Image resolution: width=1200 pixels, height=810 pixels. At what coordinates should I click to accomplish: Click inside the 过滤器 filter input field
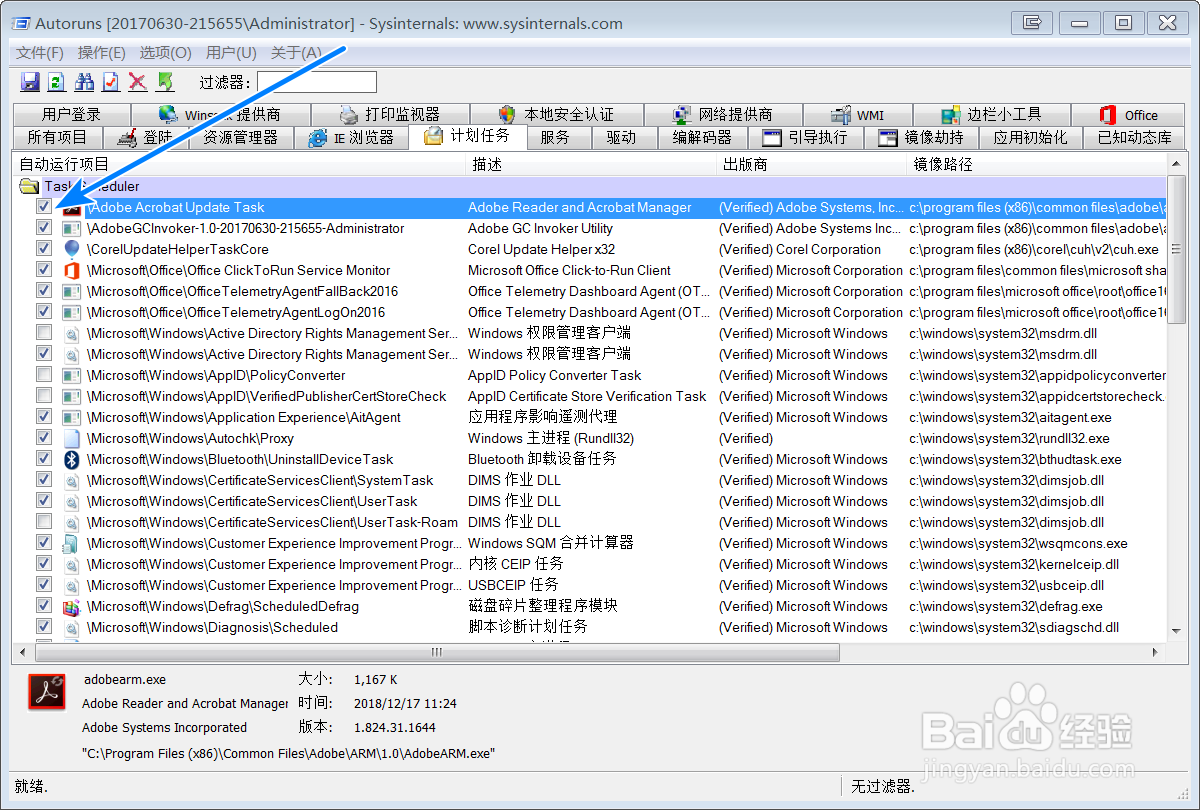tap(317, 82)
